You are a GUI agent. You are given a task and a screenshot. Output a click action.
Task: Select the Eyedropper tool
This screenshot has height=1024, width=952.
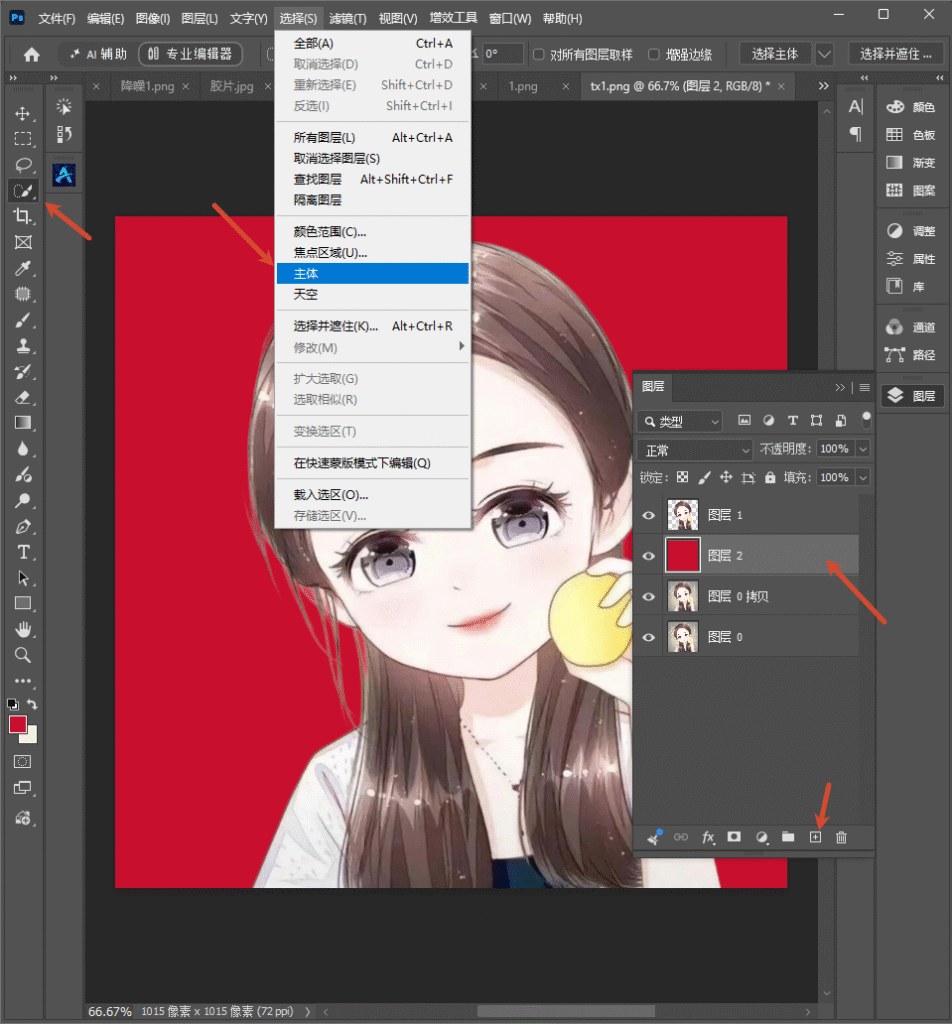[23, 268]
